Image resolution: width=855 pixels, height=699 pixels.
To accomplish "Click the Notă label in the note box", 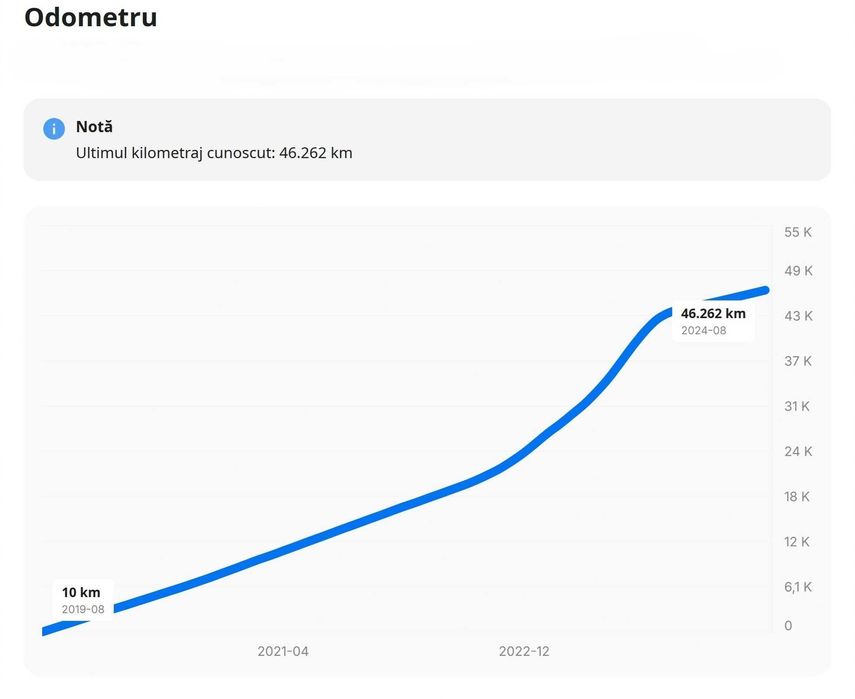I will click(x=94, y=127).
